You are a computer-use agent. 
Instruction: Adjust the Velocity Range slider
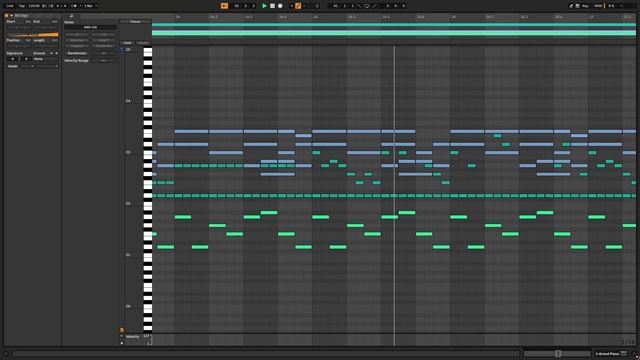(x=104, y=60)
